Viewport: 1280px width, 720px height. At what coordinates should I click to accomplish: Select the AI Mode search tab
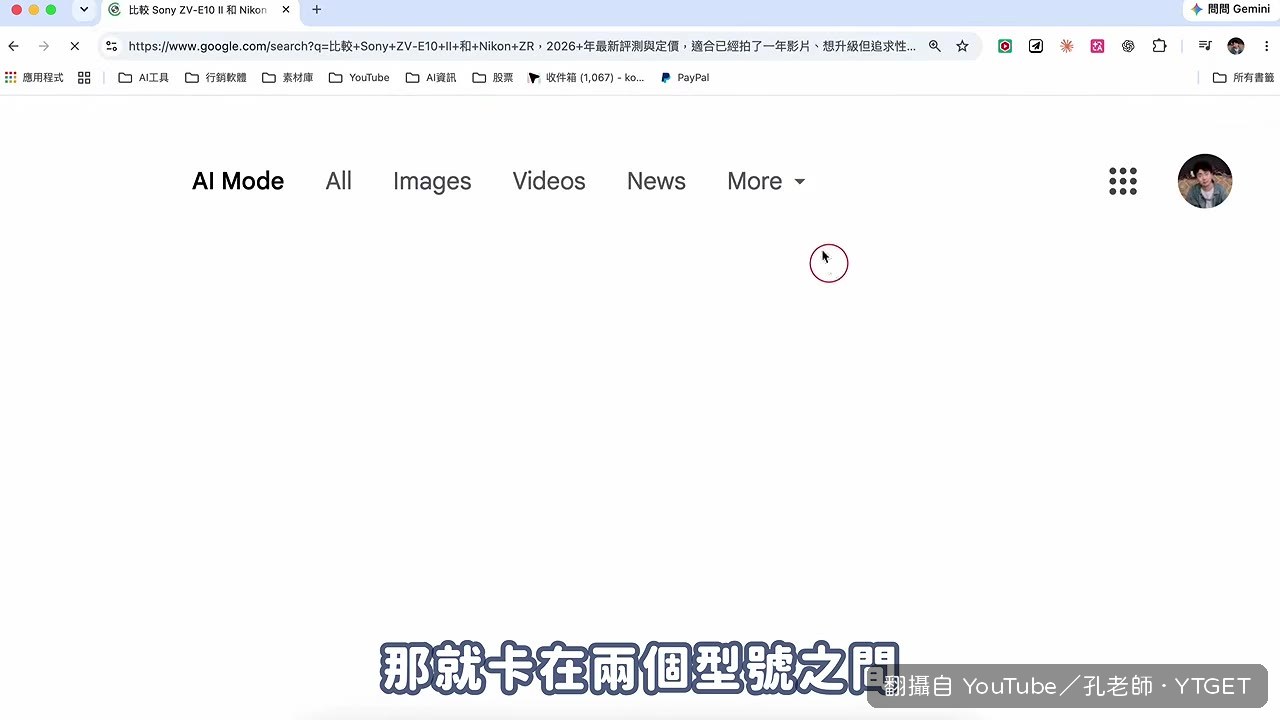click(x=238, y=181)
